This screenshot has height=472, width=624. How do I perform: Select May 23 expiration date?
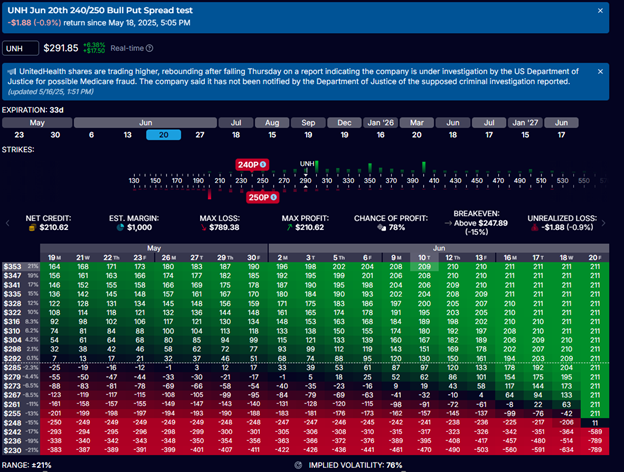point(19,135)
